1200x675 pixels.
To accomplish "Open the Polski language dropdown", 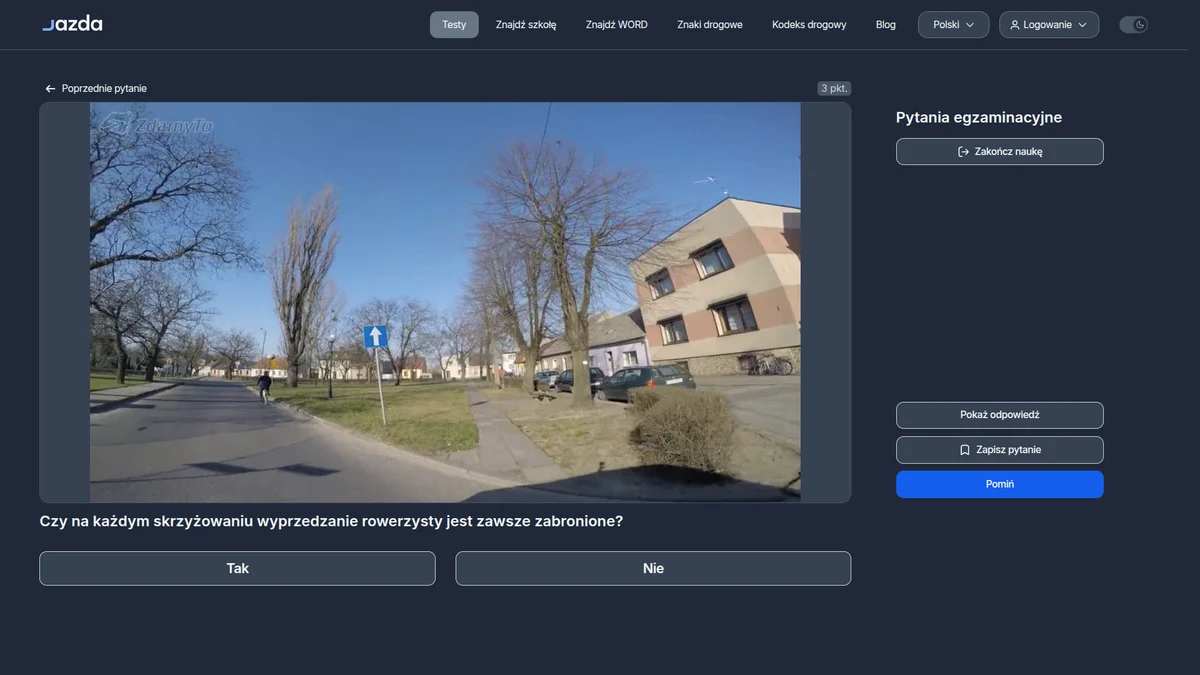I will pos(953,25).
